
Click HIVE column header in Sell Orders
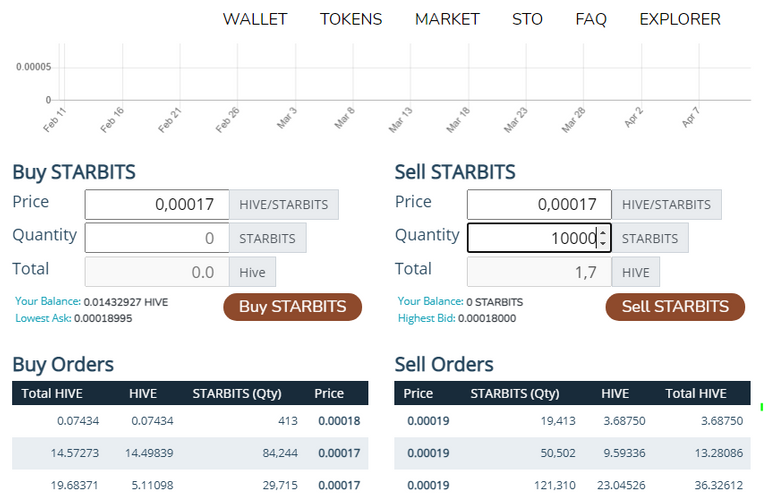[615, 393]
